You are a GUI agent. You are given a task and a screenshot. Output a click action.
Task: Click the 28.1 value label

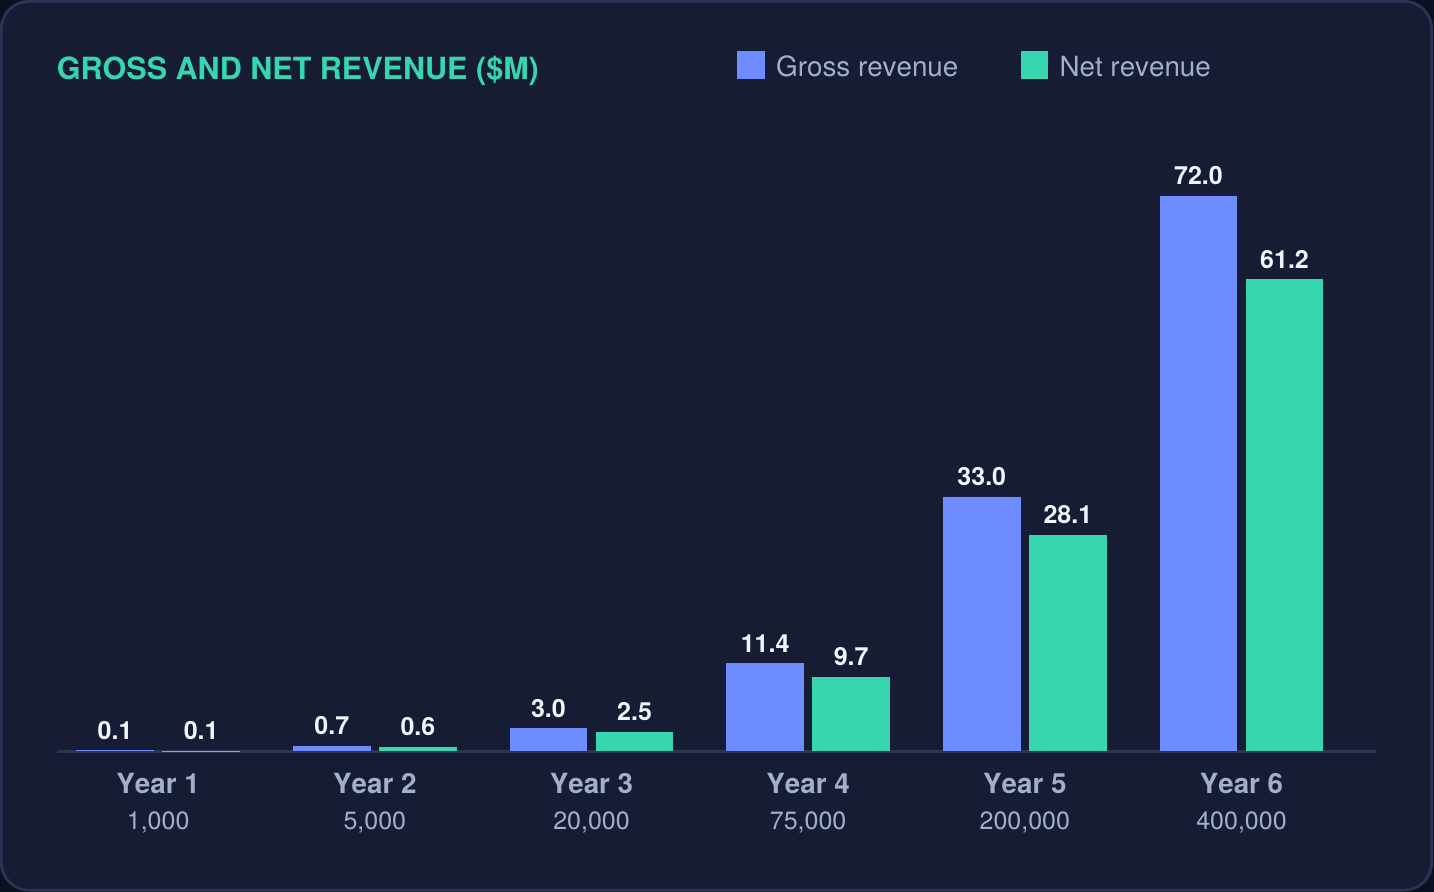(1067, 515)
